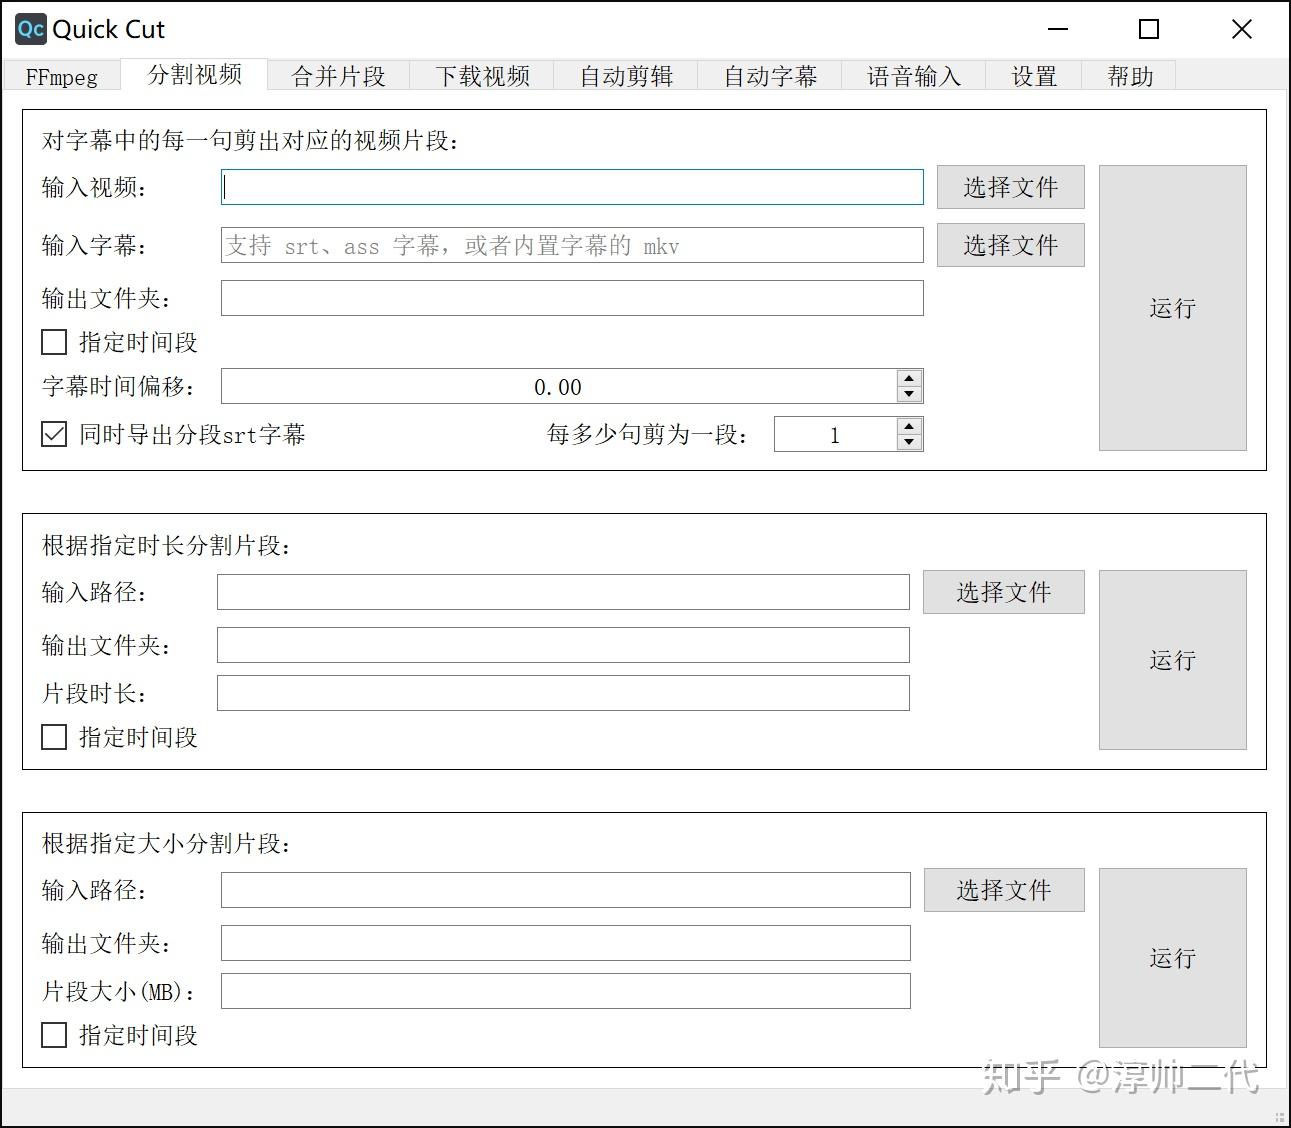
Task: Increase 字幕时间偏移 using the up arrow
Action: tap(908, 378)
